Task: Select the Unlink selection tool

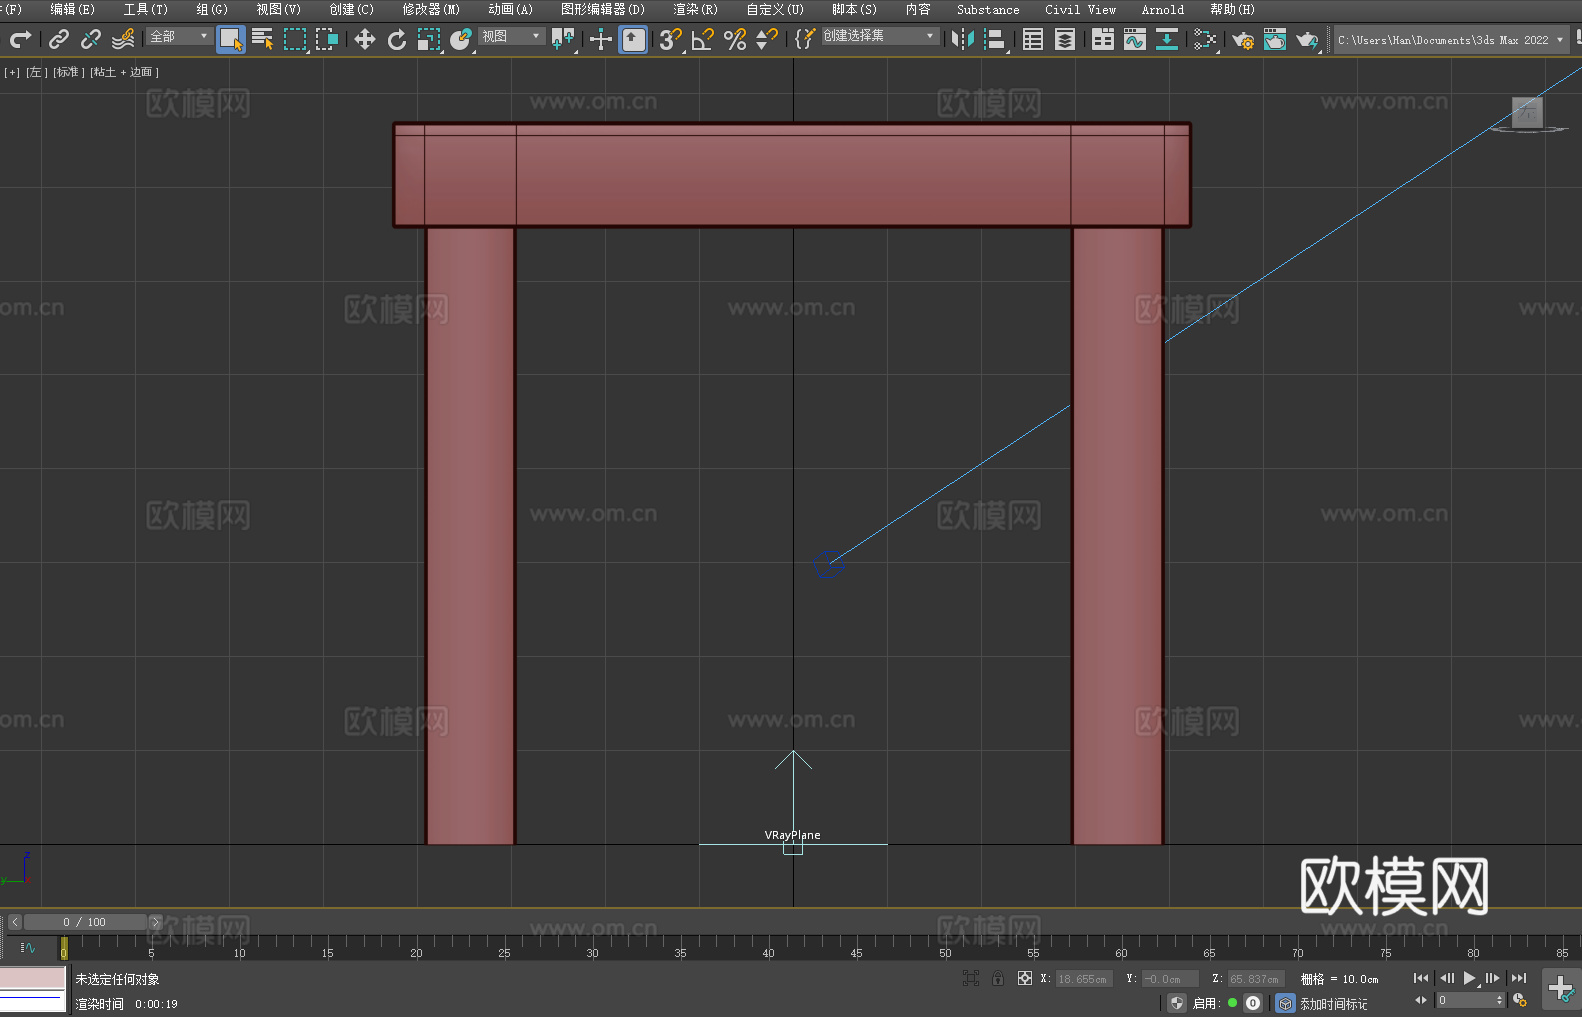Action: (x=91, y=39)
